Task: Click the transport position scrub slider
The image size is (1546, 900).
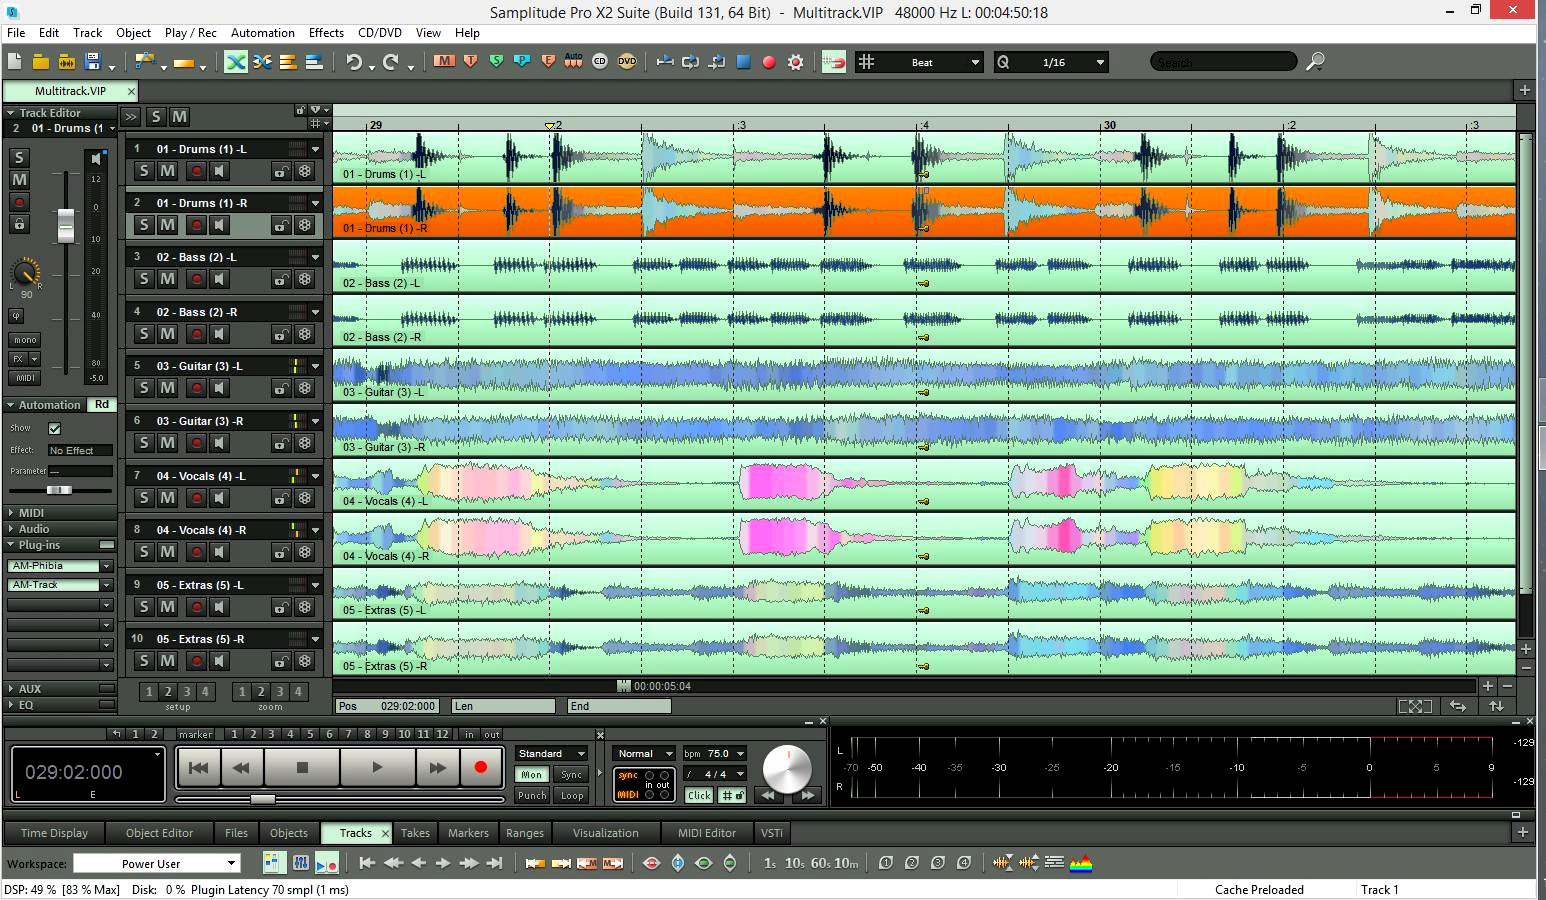Action: click(263, 799)
